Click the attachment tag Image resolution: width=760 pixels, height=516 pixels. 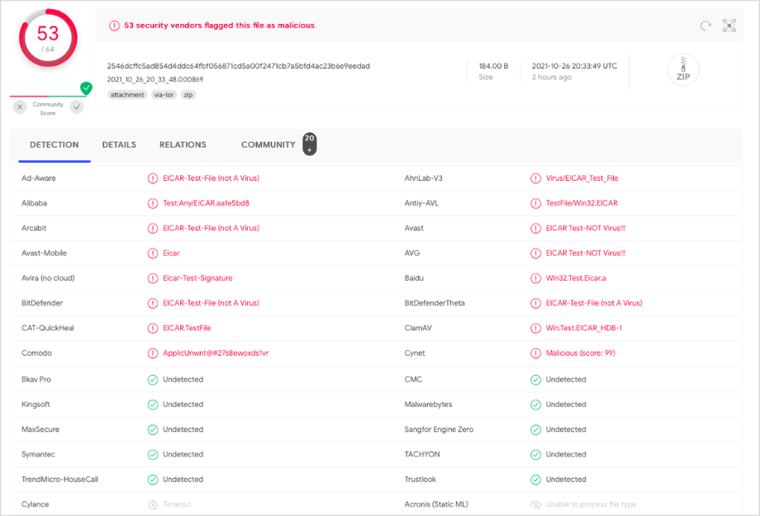pos(127,95)
